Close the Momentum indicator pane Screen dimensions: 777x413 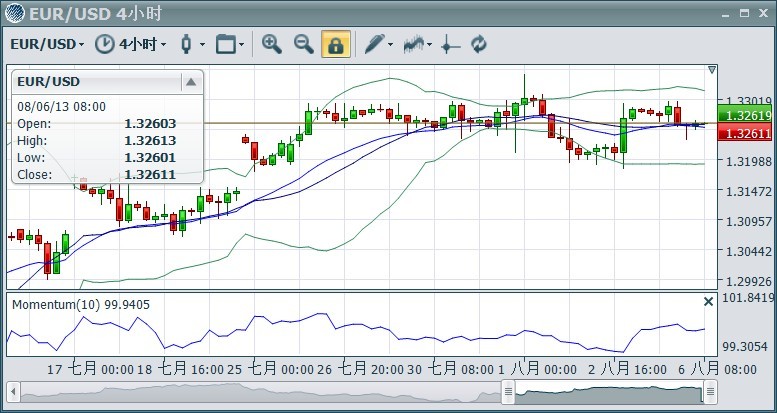(709, 301)
